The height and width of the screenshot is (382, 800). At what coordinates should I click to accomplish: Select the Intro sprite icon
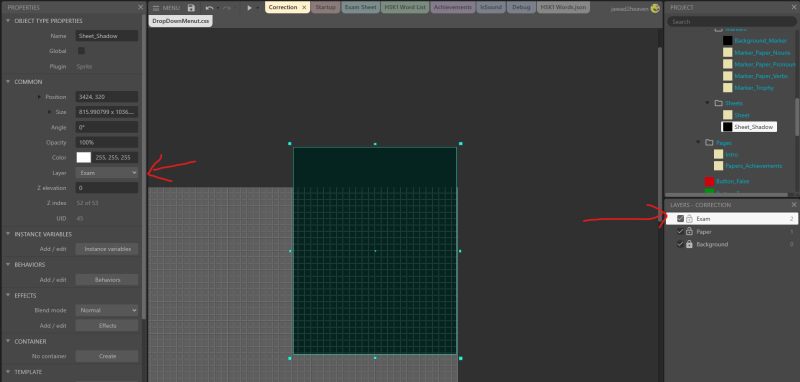coord(718,154)
